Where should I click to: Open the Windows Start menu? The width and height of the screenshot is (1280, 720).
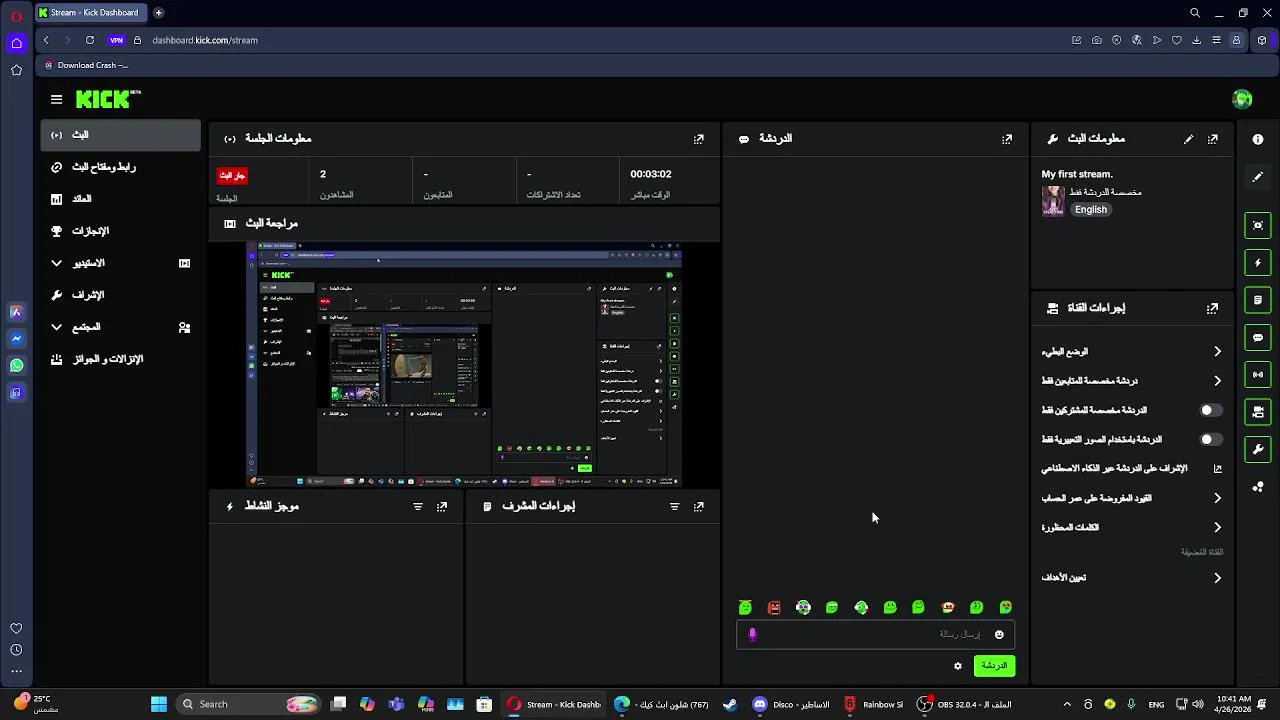[x=159, y=704]
